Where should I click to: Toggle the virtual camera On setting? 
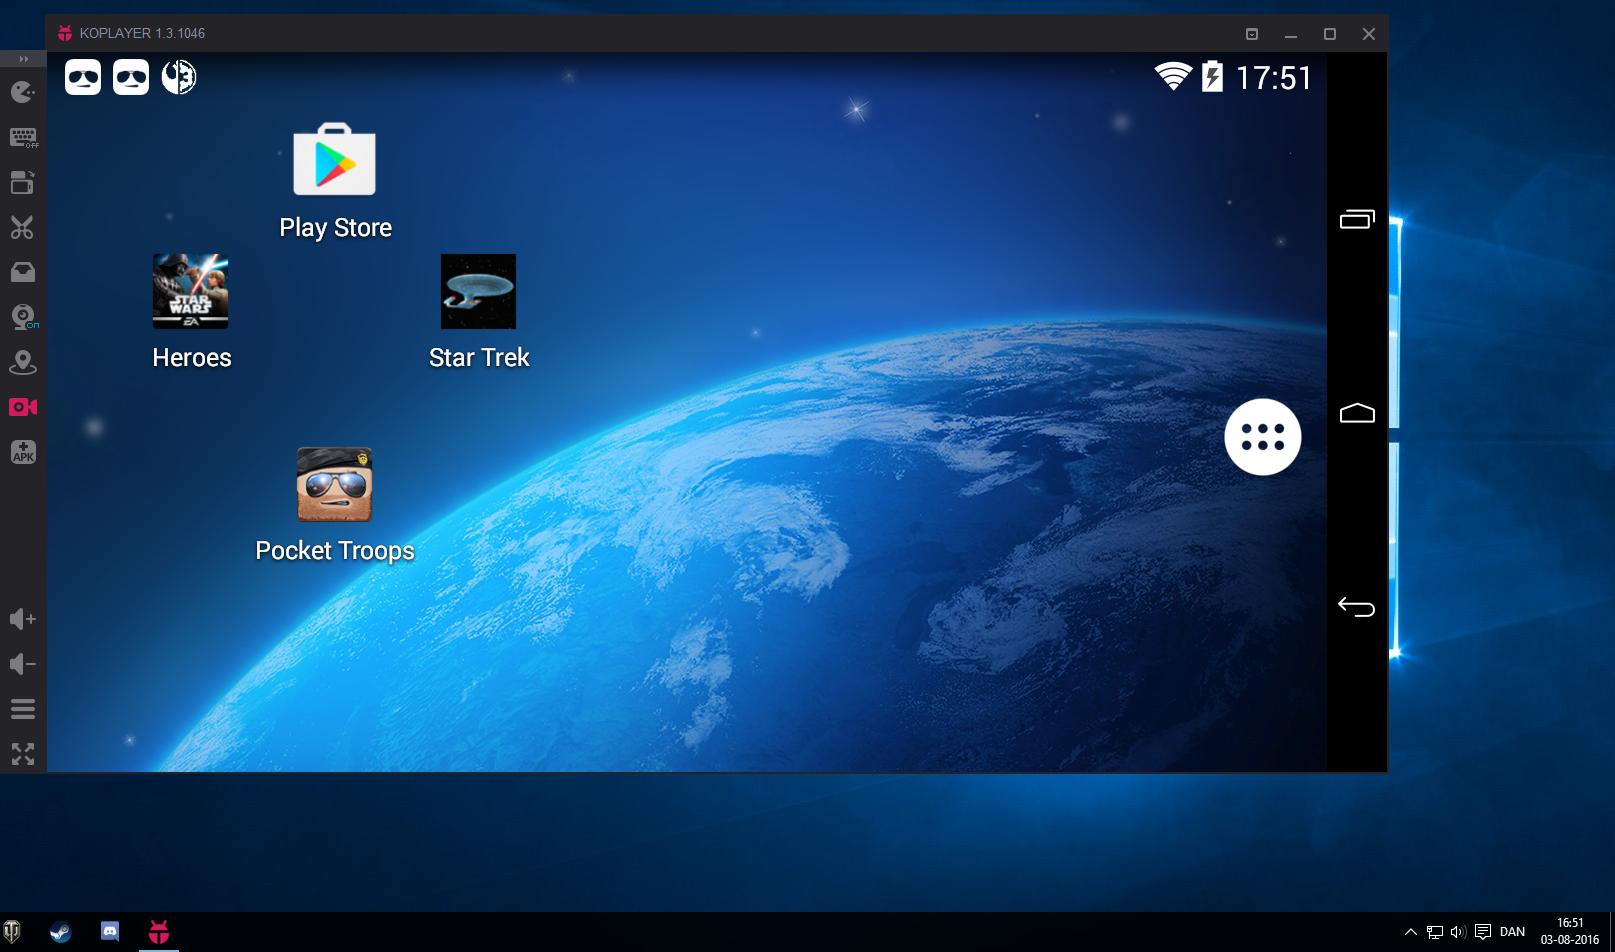pyautogui.click(x=22, y=317)
